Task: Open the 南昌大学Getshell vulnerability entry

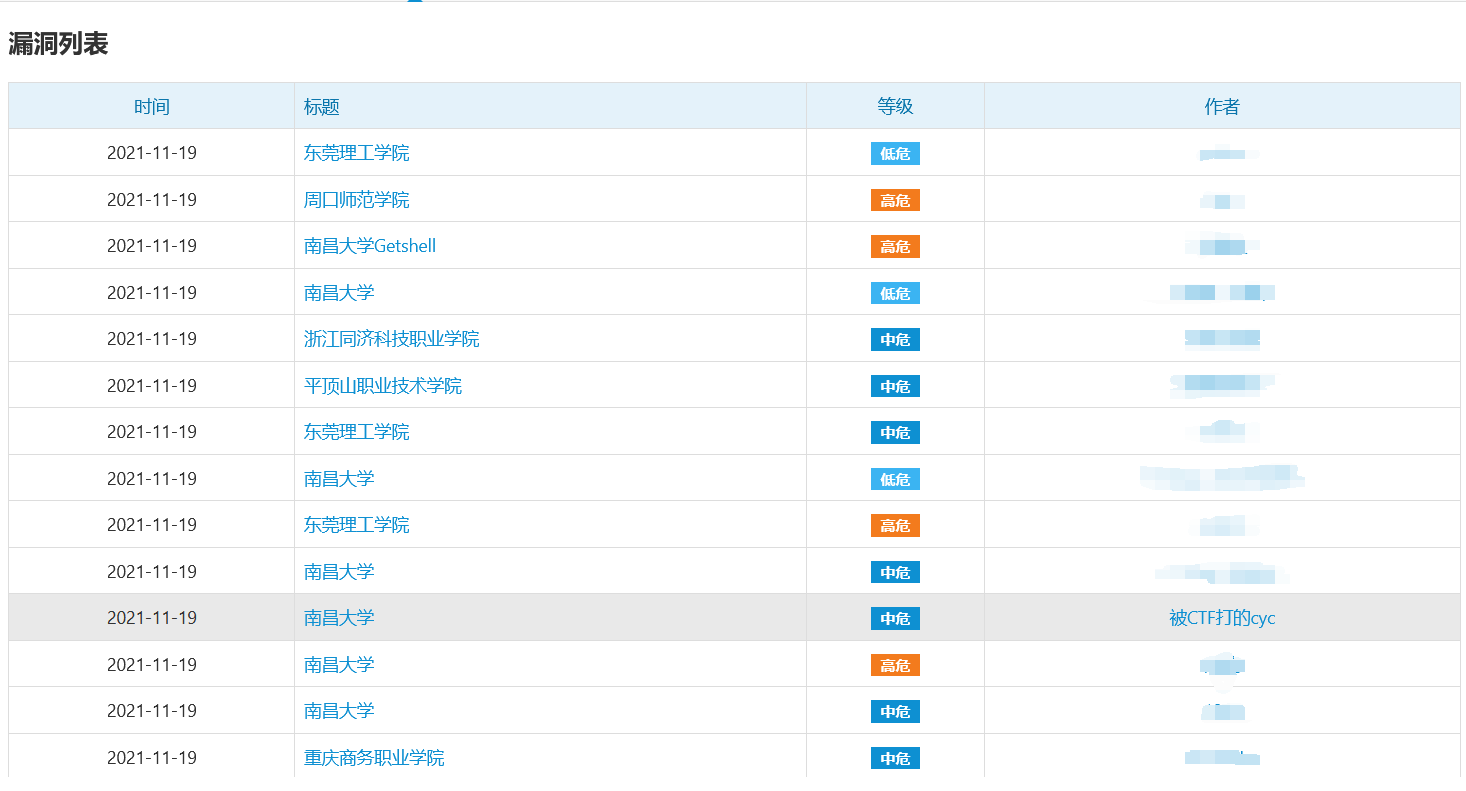Action: [x=370, y=246]
